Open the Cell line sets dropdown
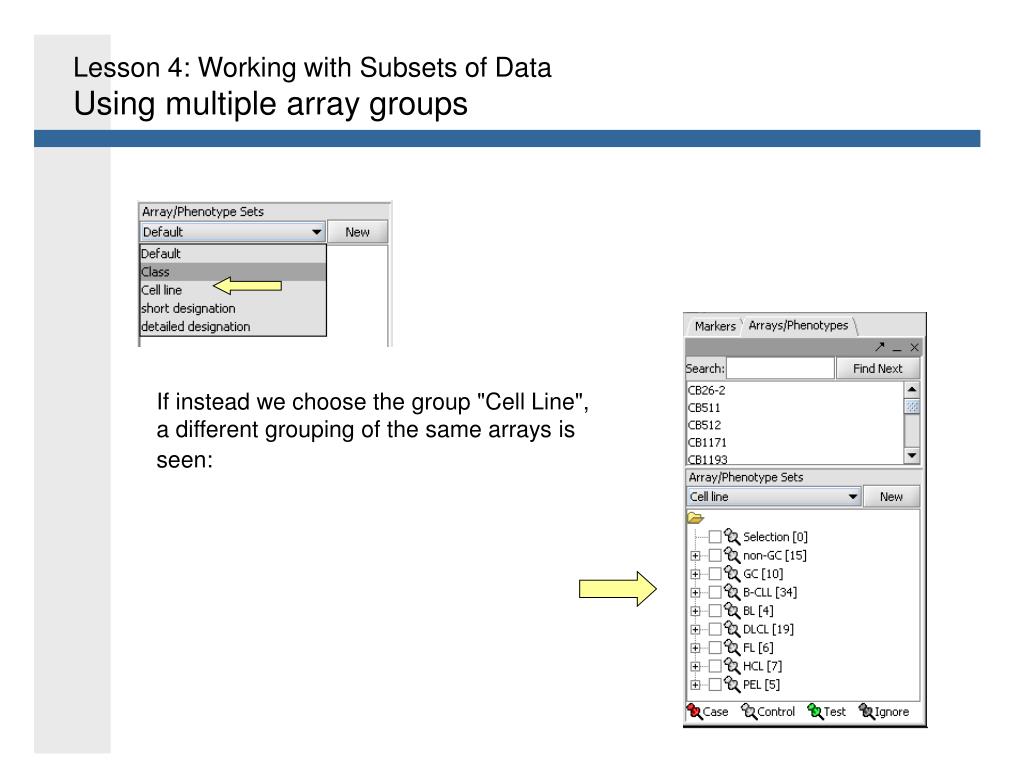 click(774, 496)
